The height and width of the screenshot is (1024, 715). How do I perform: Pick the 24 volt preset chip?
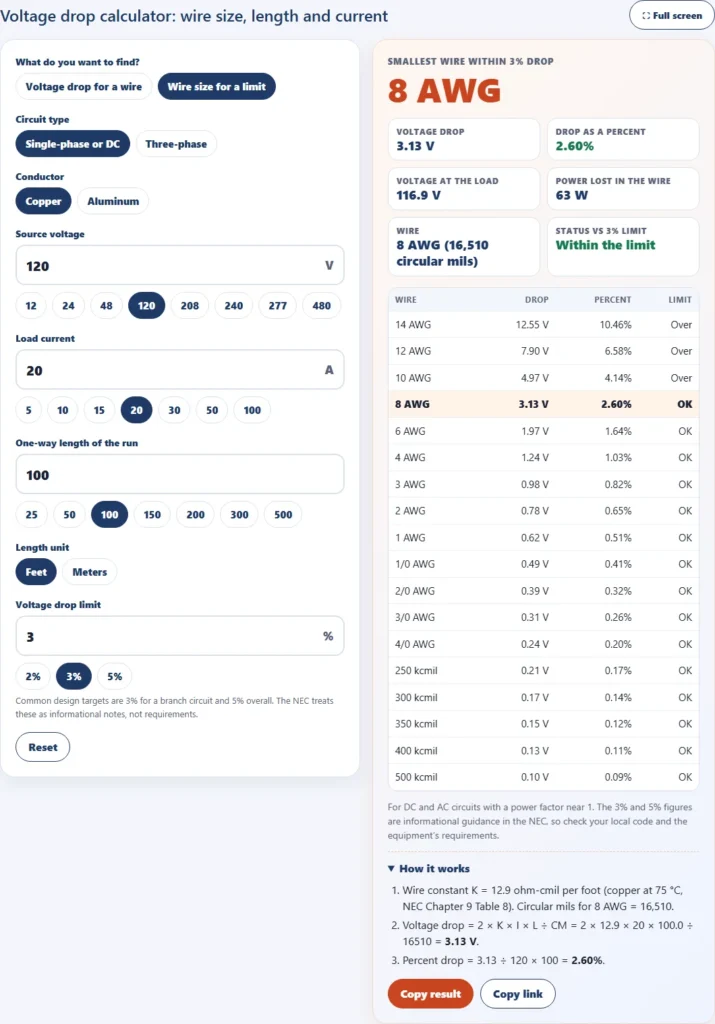(69, 305)
